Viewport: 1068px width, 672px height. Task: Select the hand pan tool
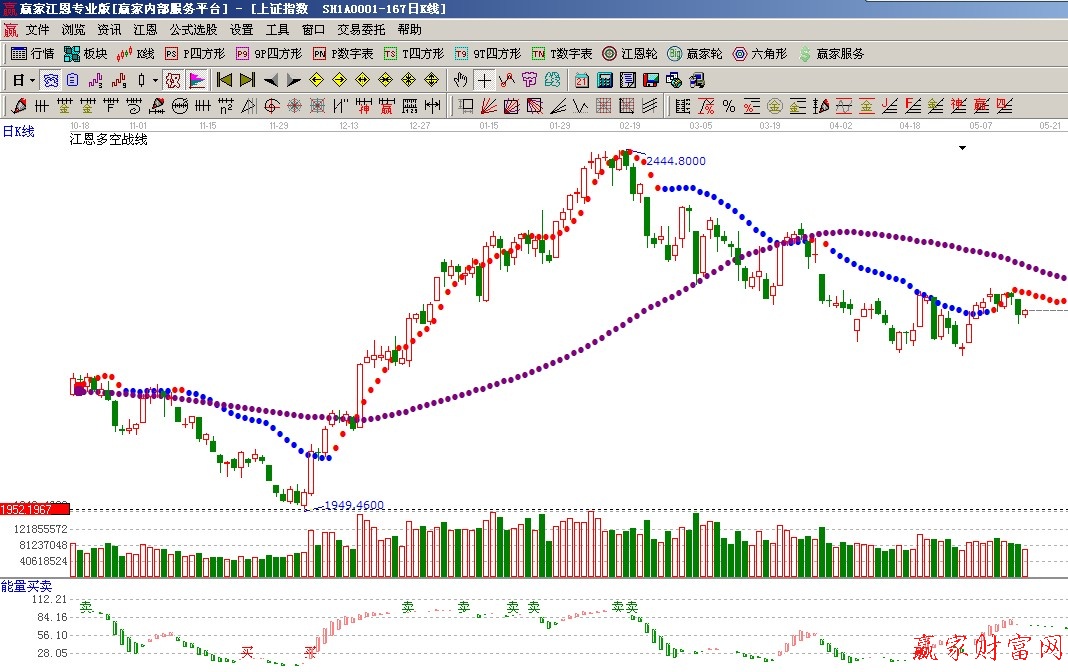click(x=460, y=80)
